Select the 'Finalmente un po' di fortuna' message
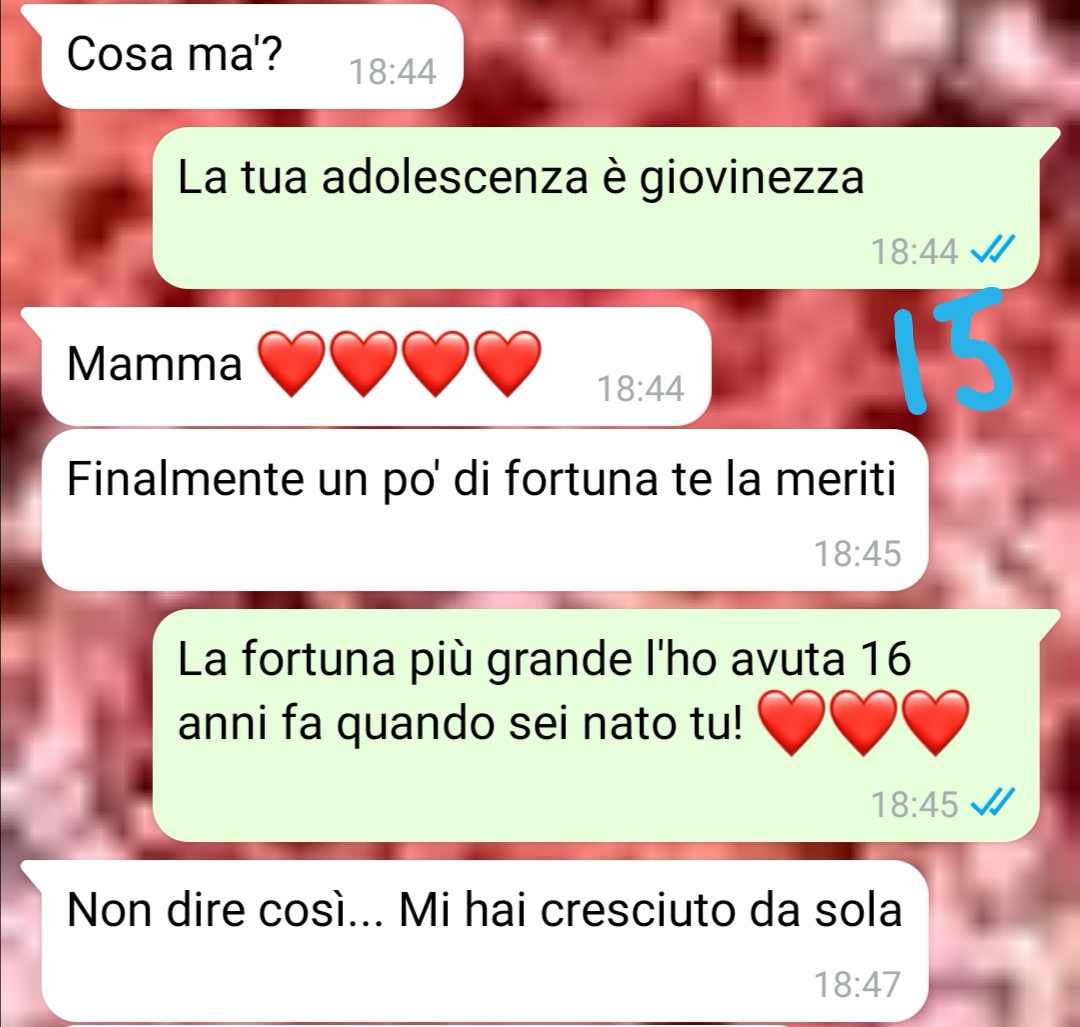This screenshot has width=1080, height=1027. tap(485, 510)
